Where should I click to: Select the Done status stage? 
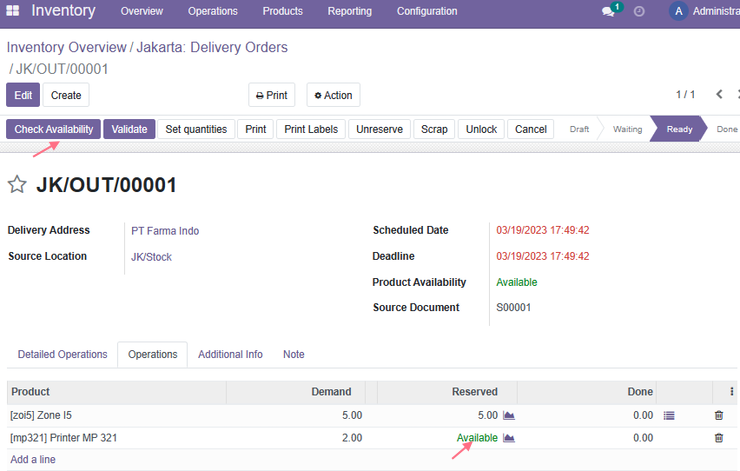726,129
